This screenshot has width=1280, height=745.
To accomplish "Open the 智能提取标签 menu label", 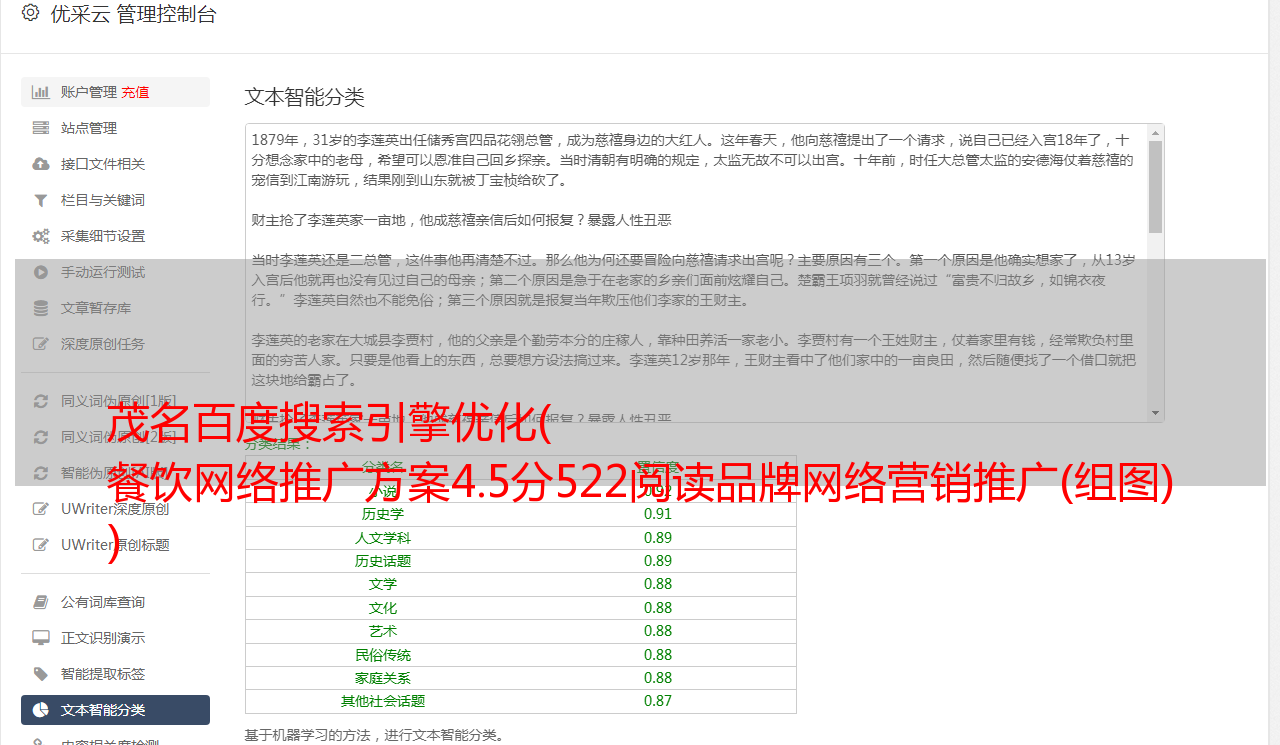I will tap(103, 674).
